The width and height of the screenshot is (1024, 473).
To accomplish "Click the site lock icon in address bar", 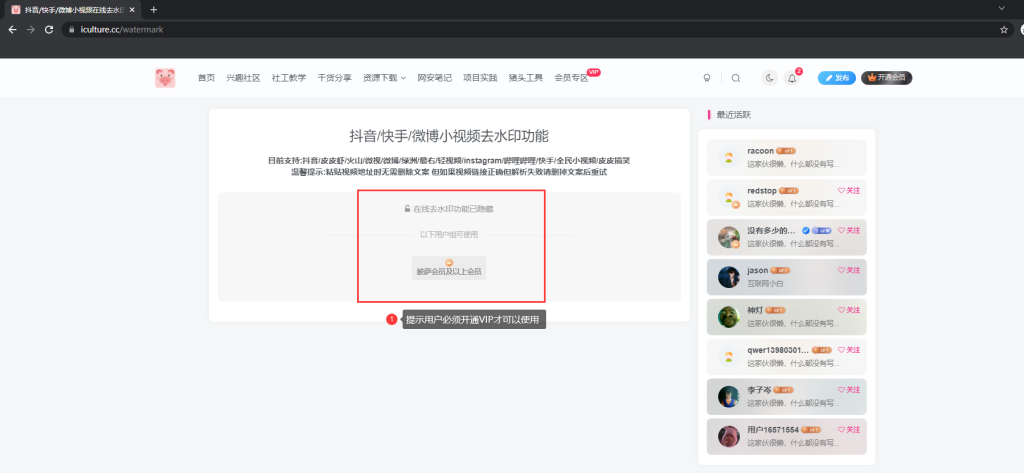I will 72,29.
